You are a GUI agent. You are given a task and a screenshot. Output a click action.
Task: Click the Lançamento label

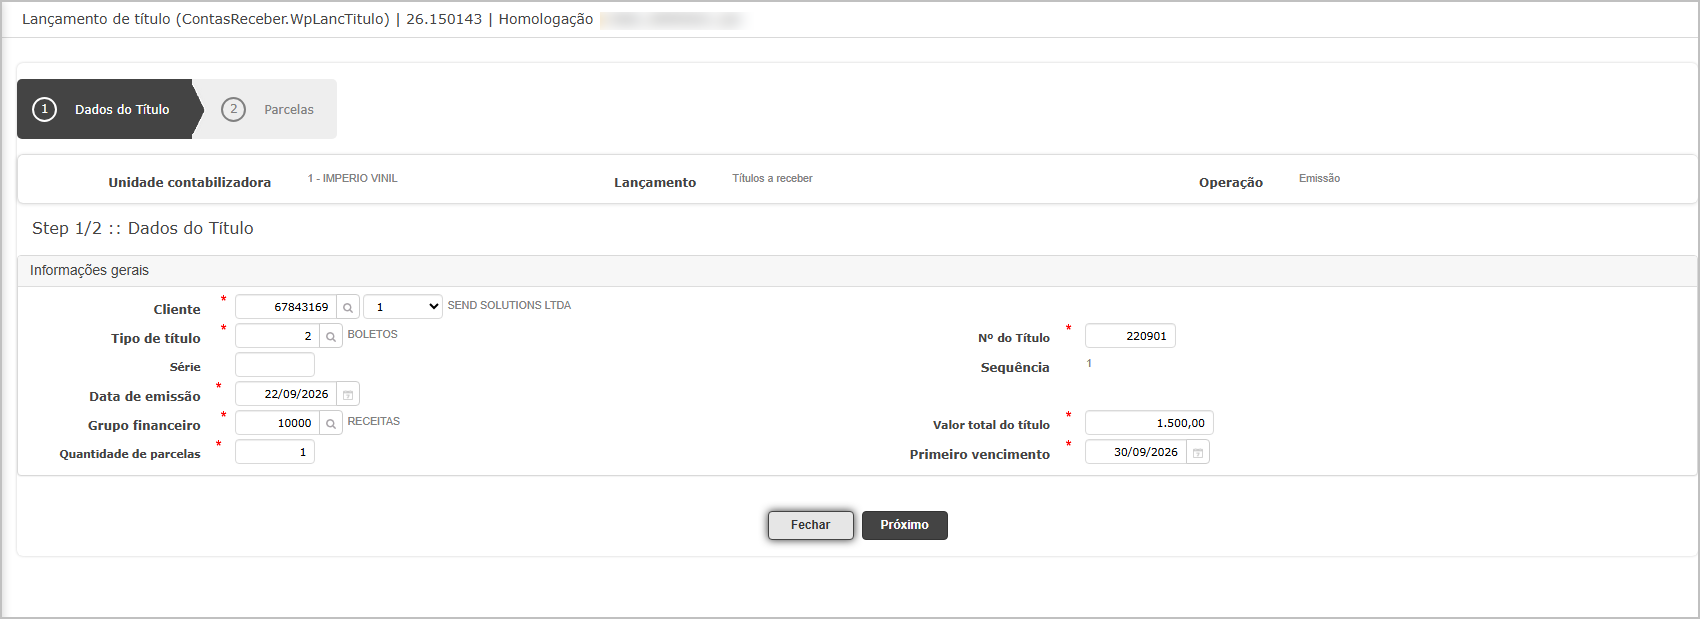[655, 182]
